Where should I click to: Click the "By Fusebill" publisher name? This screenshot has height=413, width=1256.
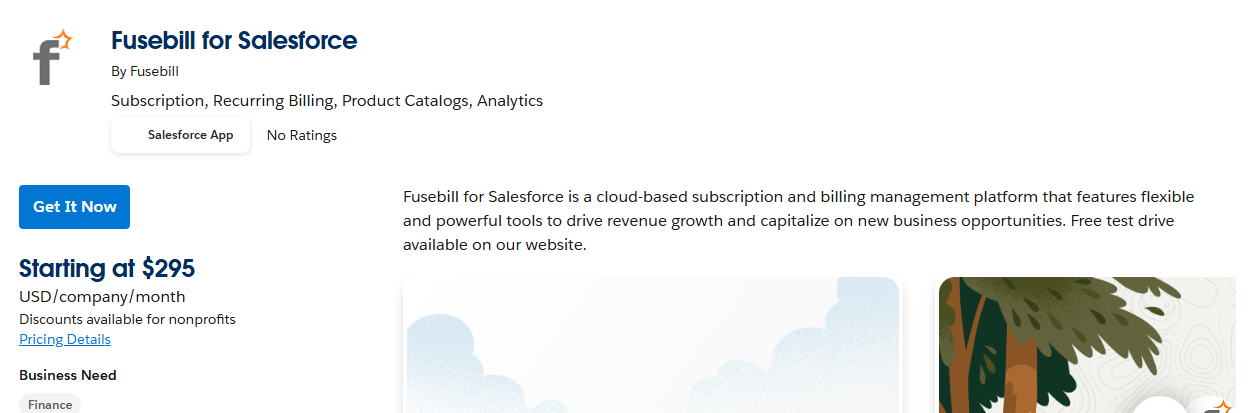click(x=145, y=71)
